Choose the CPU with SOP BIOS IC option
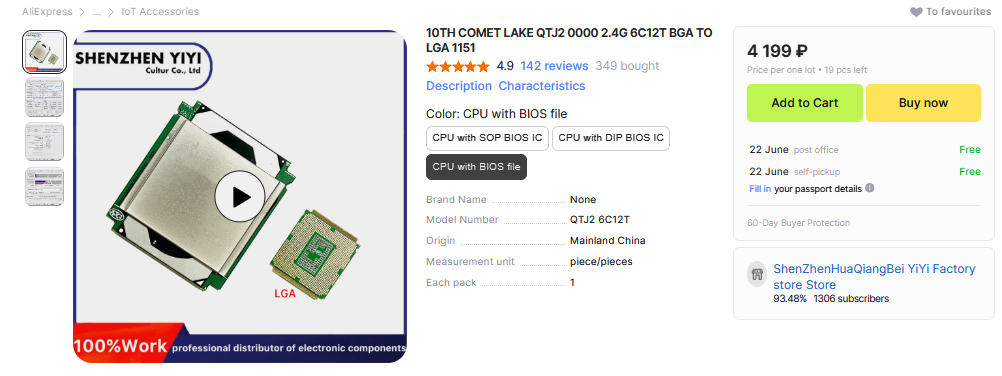 (x=488, y=138)
